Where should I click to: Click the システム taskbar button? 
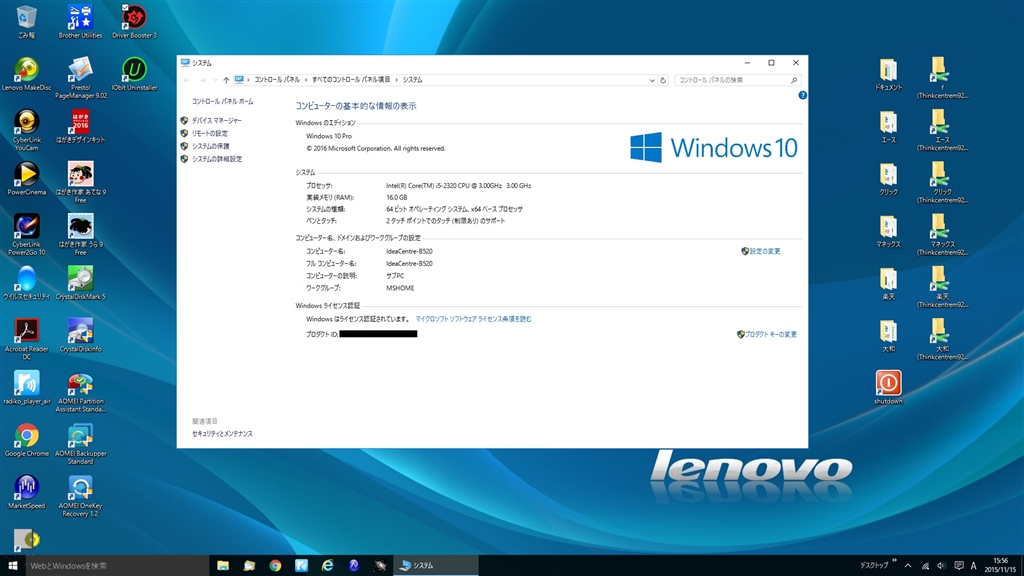coord(436,566)
